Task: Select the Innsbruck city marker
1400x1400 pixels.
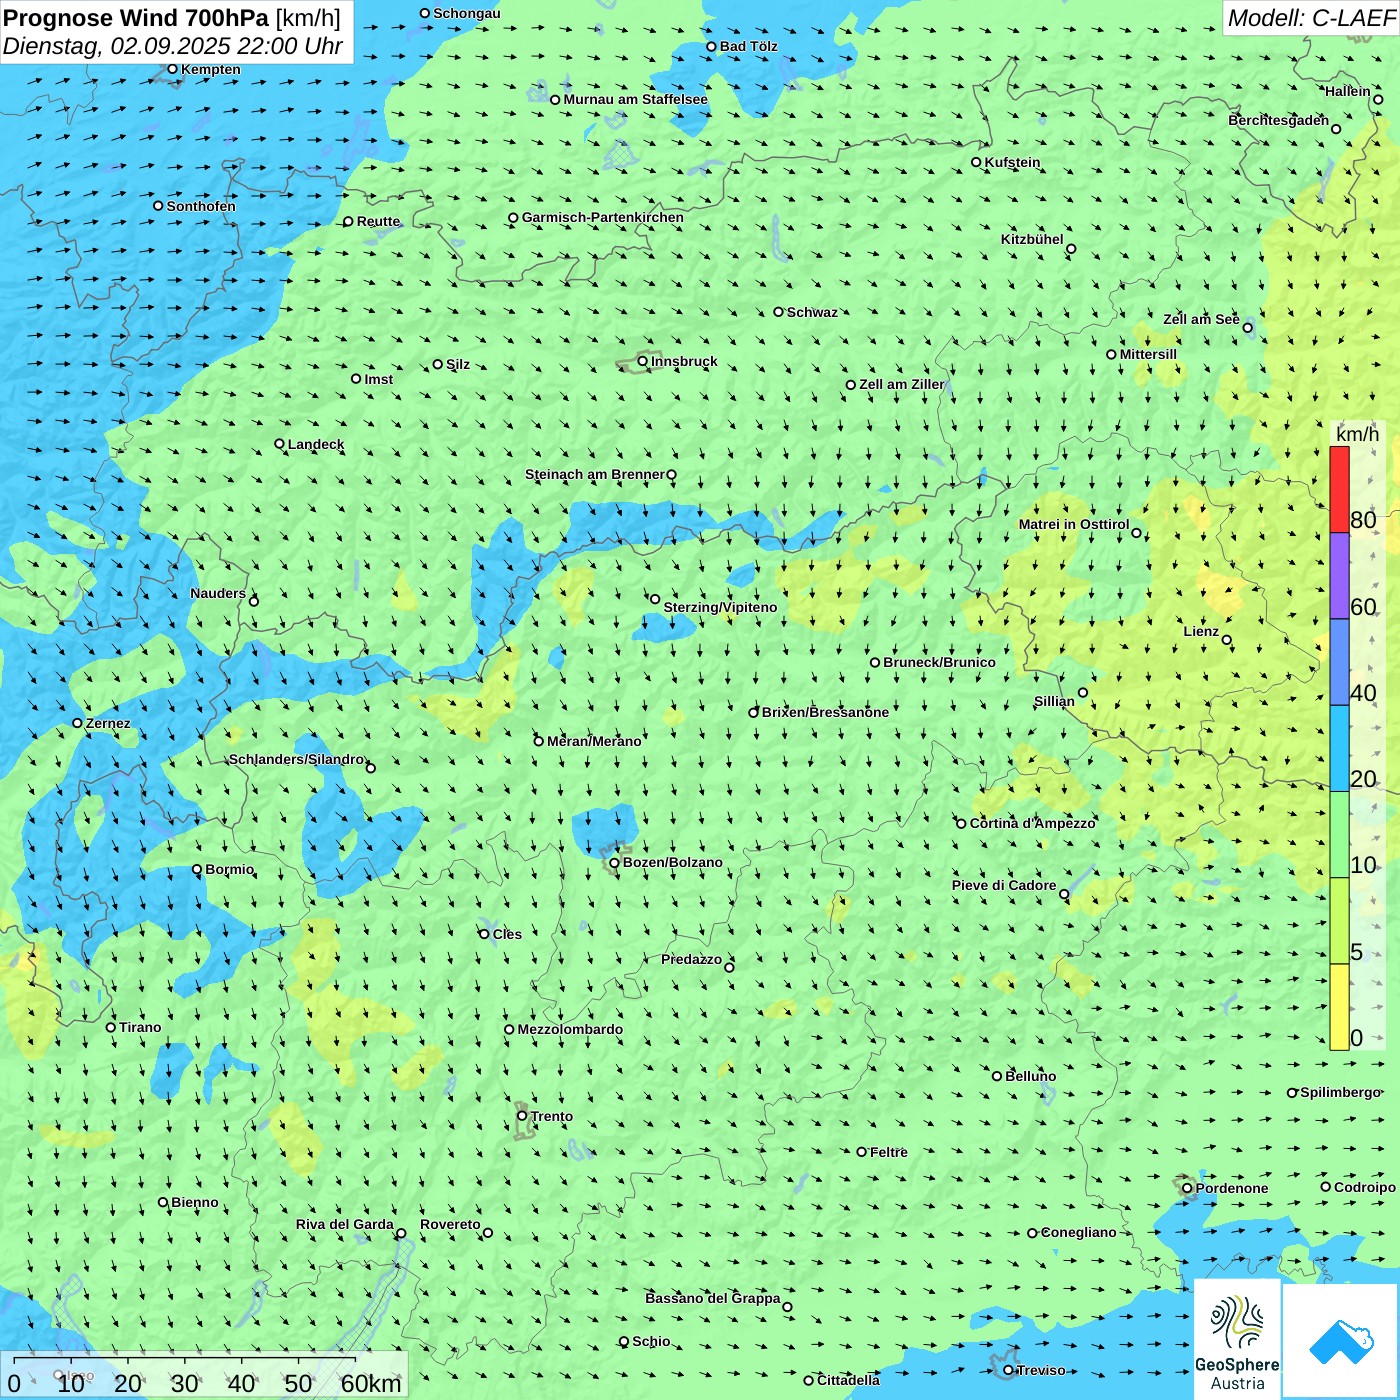Action: 643,362
